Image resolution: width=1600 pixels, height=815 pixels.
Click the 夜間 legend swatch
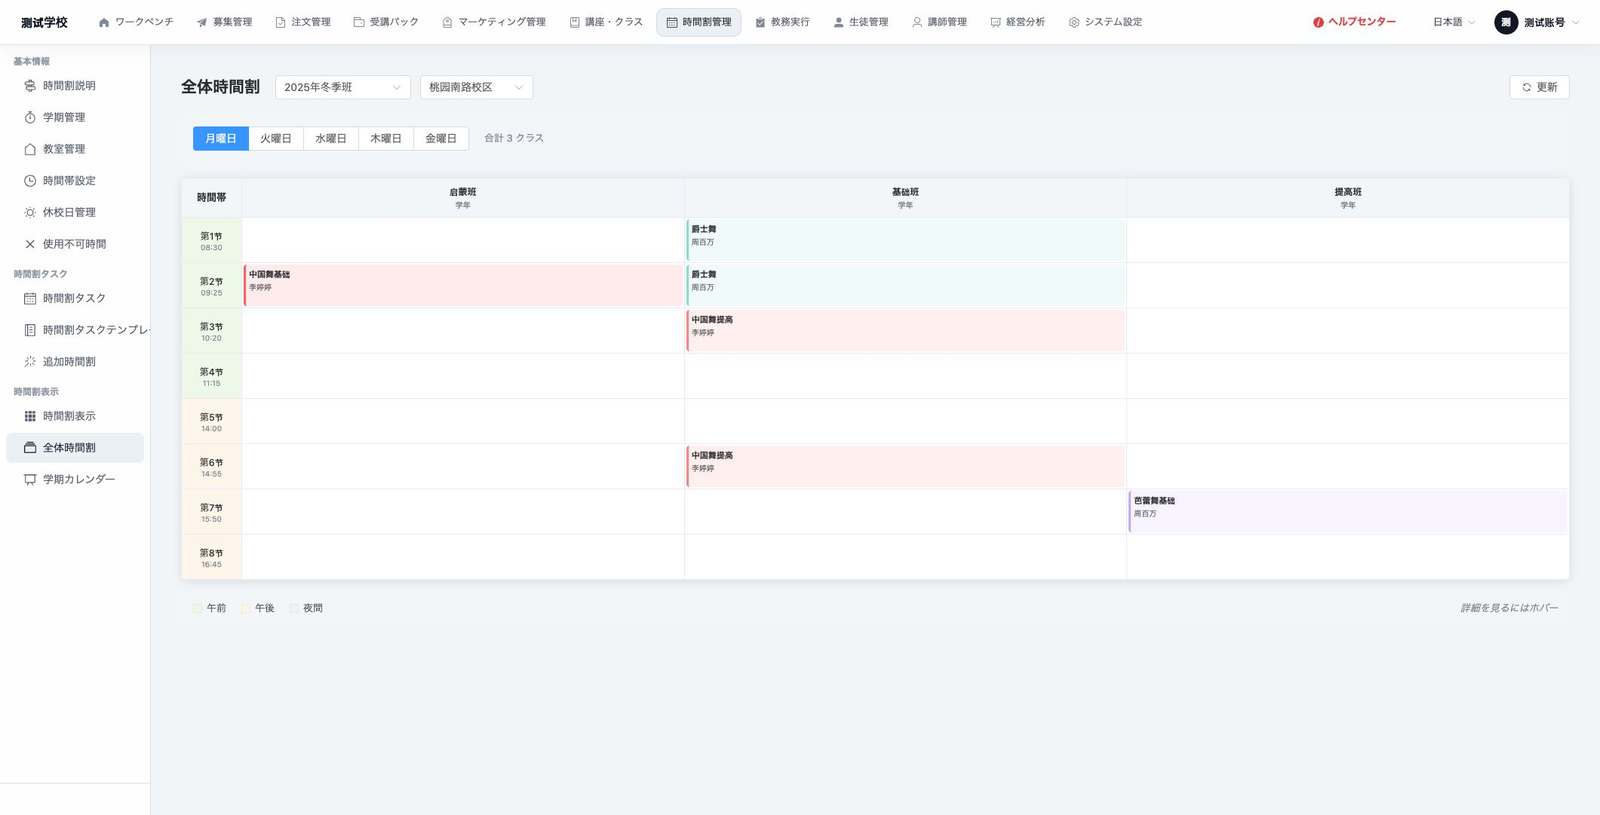294,608
